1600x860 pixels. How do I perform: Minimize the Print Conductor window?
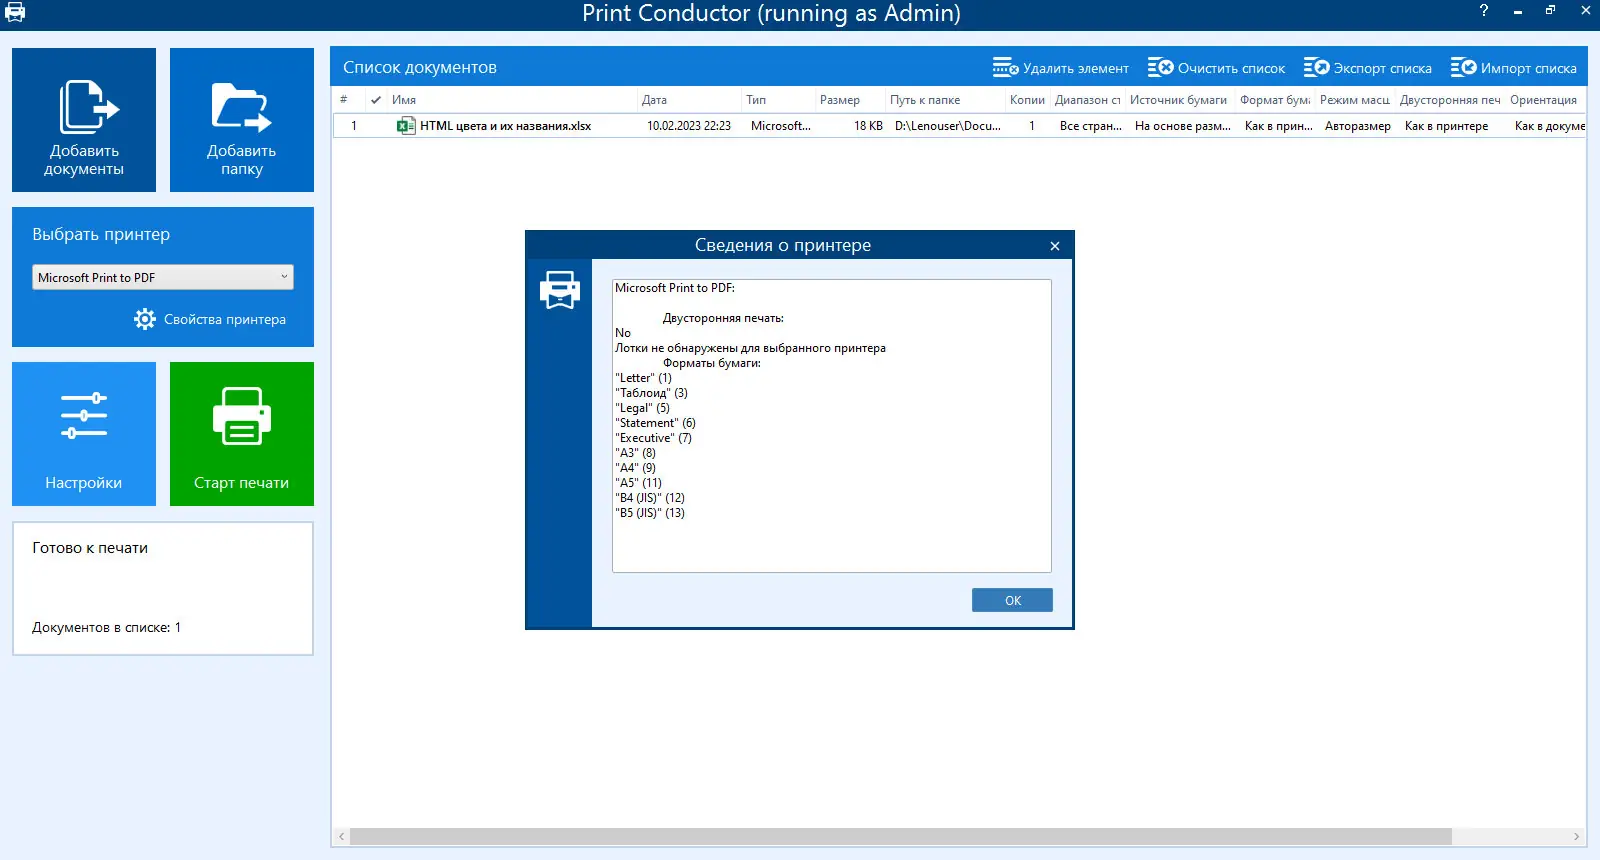coord(1517,11)
